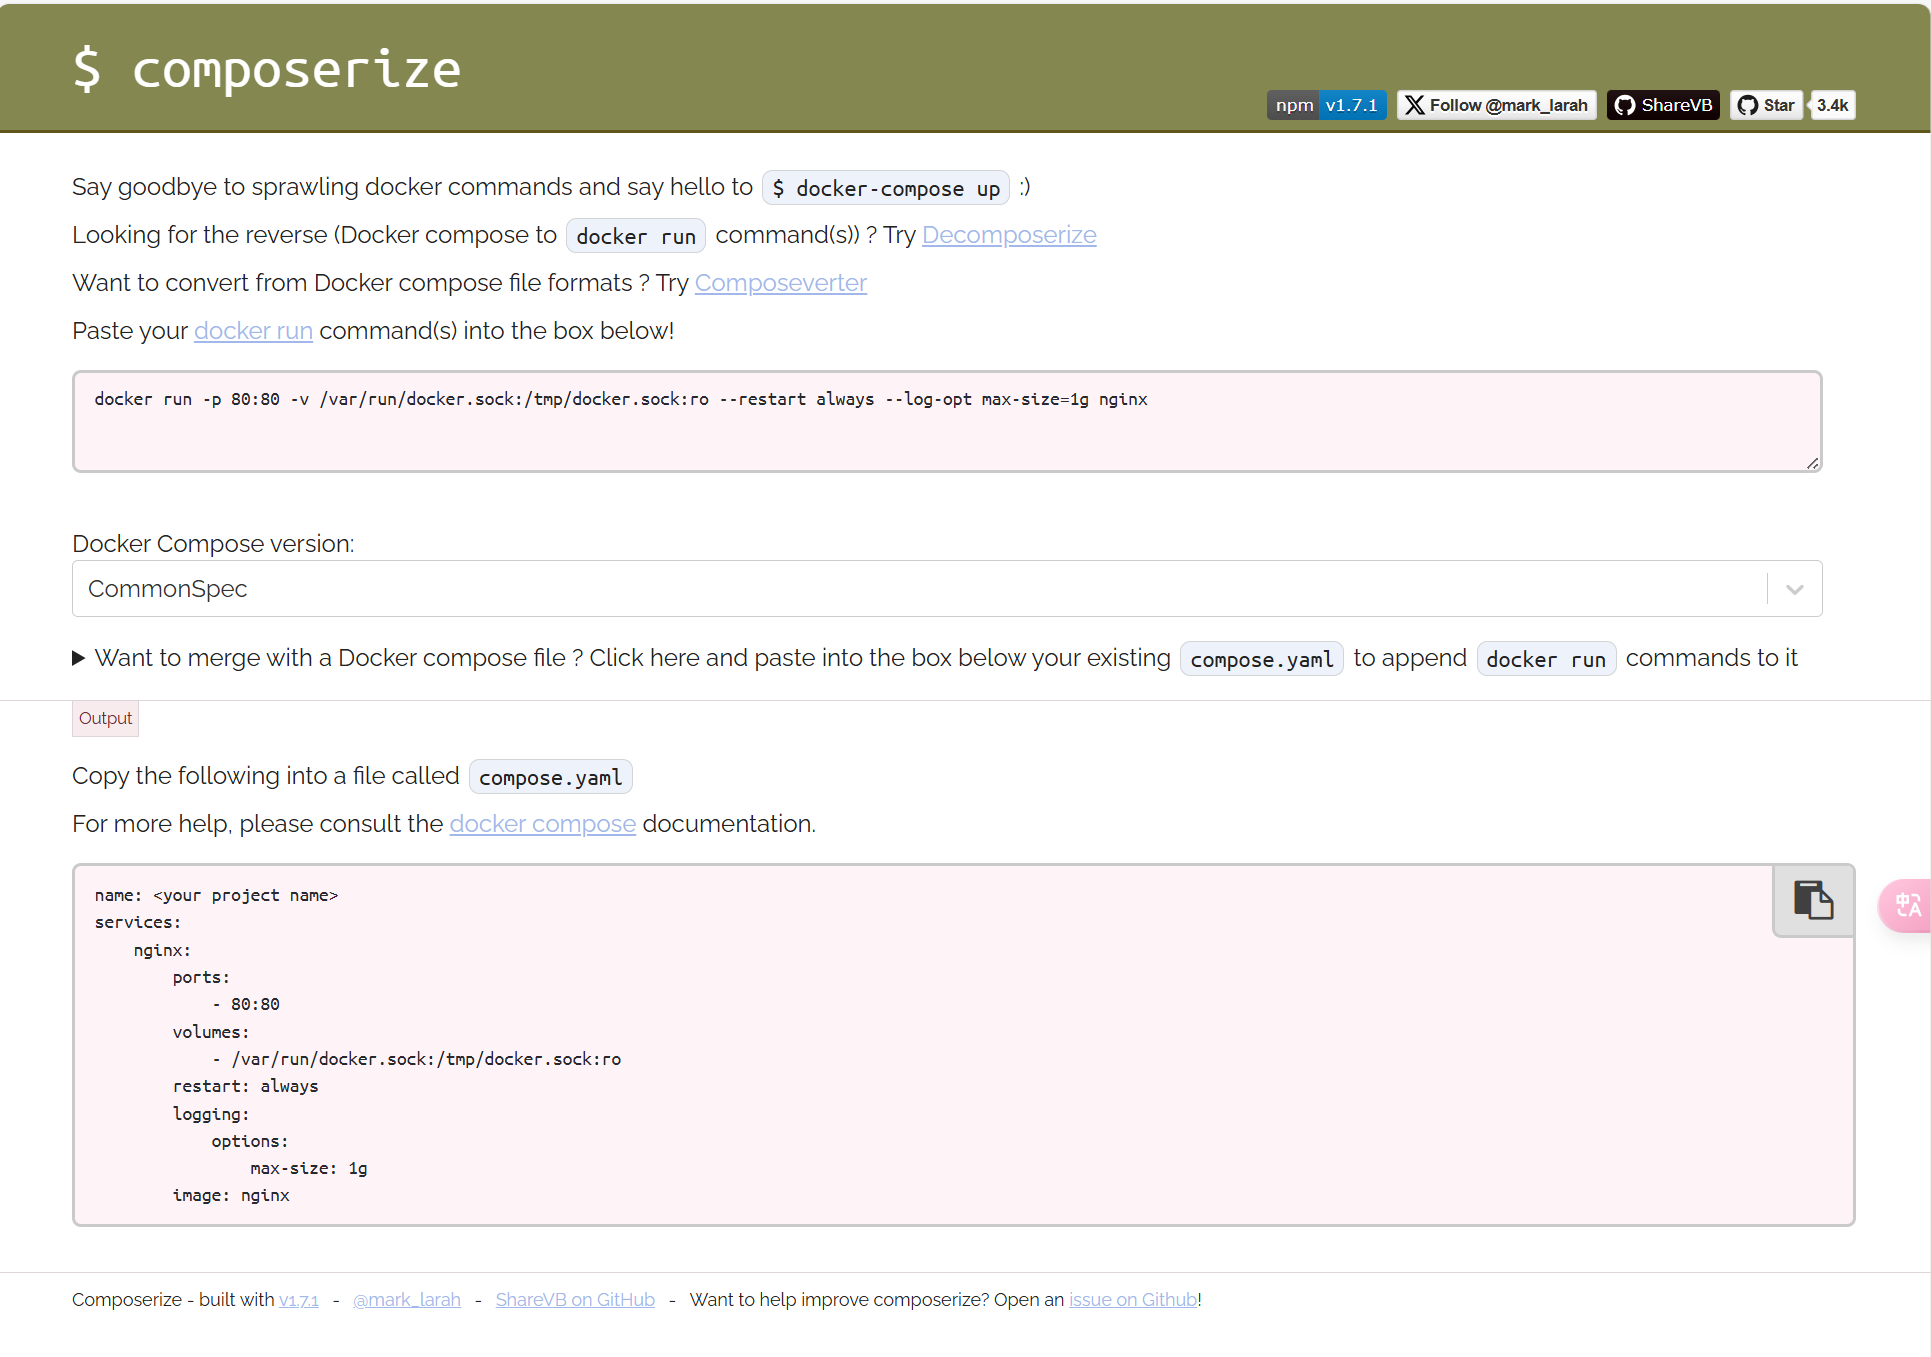Image resolution: width=1931 pixels, height=1357 pixels.
Task: Click Follow @mark_larah X badge
Action: click(x=1496, y=105)
